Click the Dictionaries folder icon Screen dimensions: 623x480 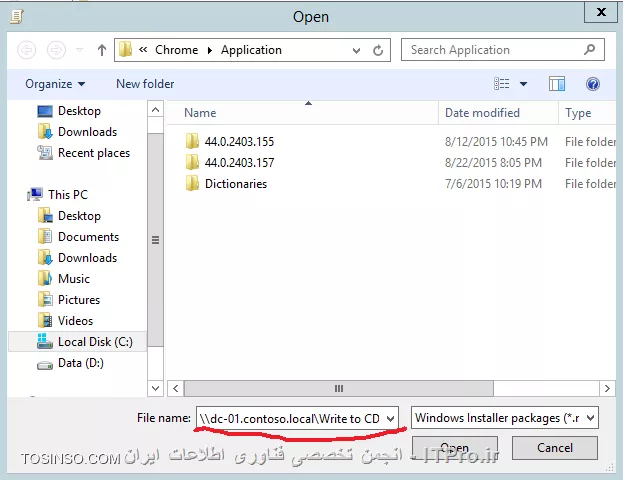(x=192, y=184)
